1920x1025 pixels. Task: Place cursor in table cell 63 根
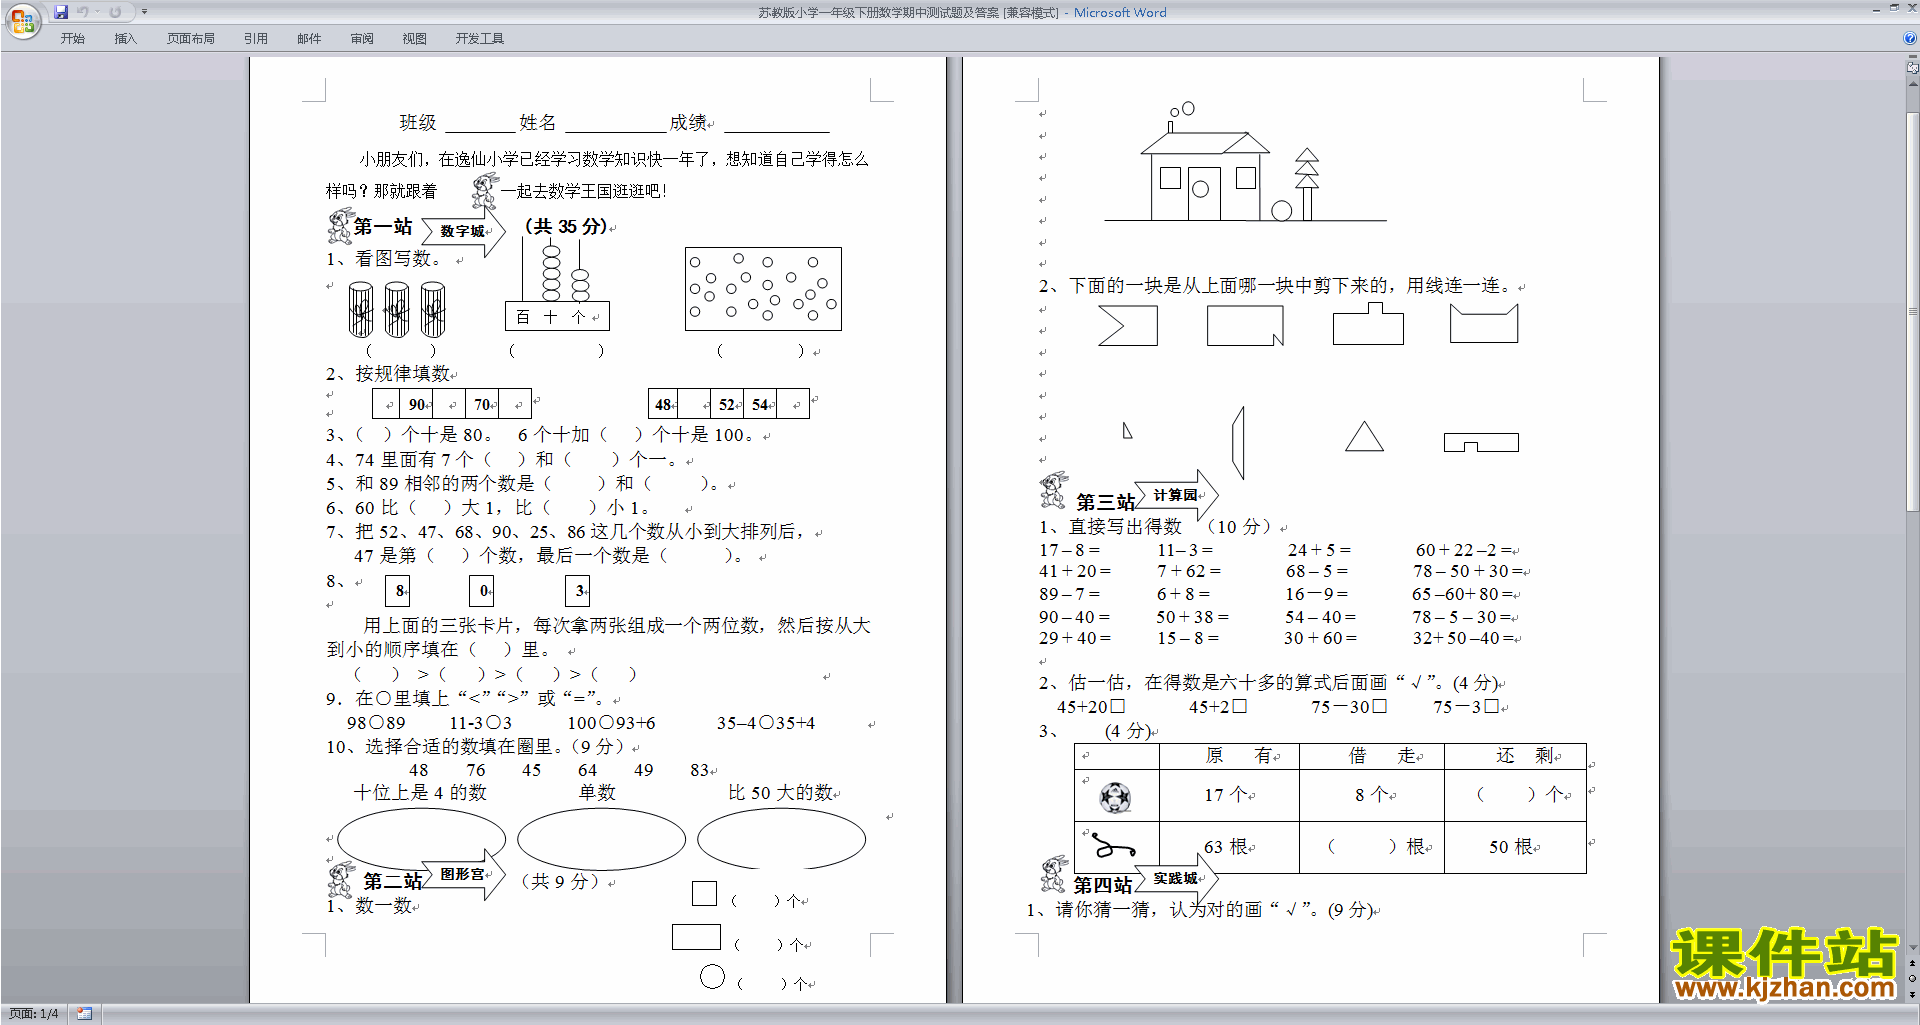point(1229,847)
